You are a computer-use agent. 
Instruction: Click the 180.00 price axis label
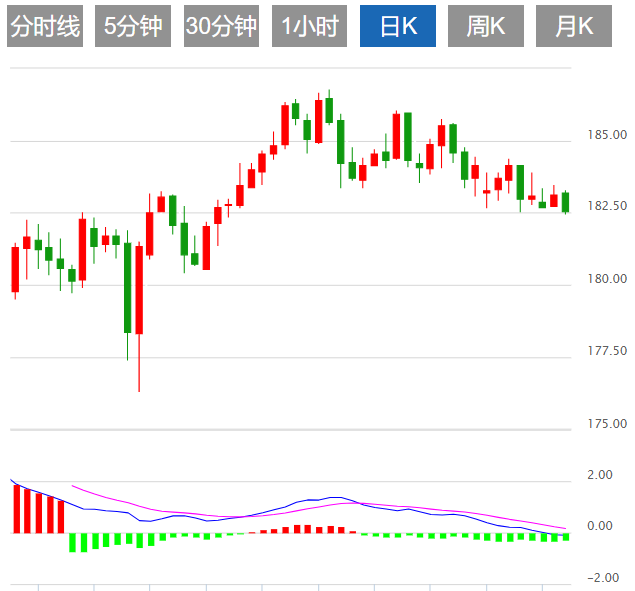(x=607, y=279)
